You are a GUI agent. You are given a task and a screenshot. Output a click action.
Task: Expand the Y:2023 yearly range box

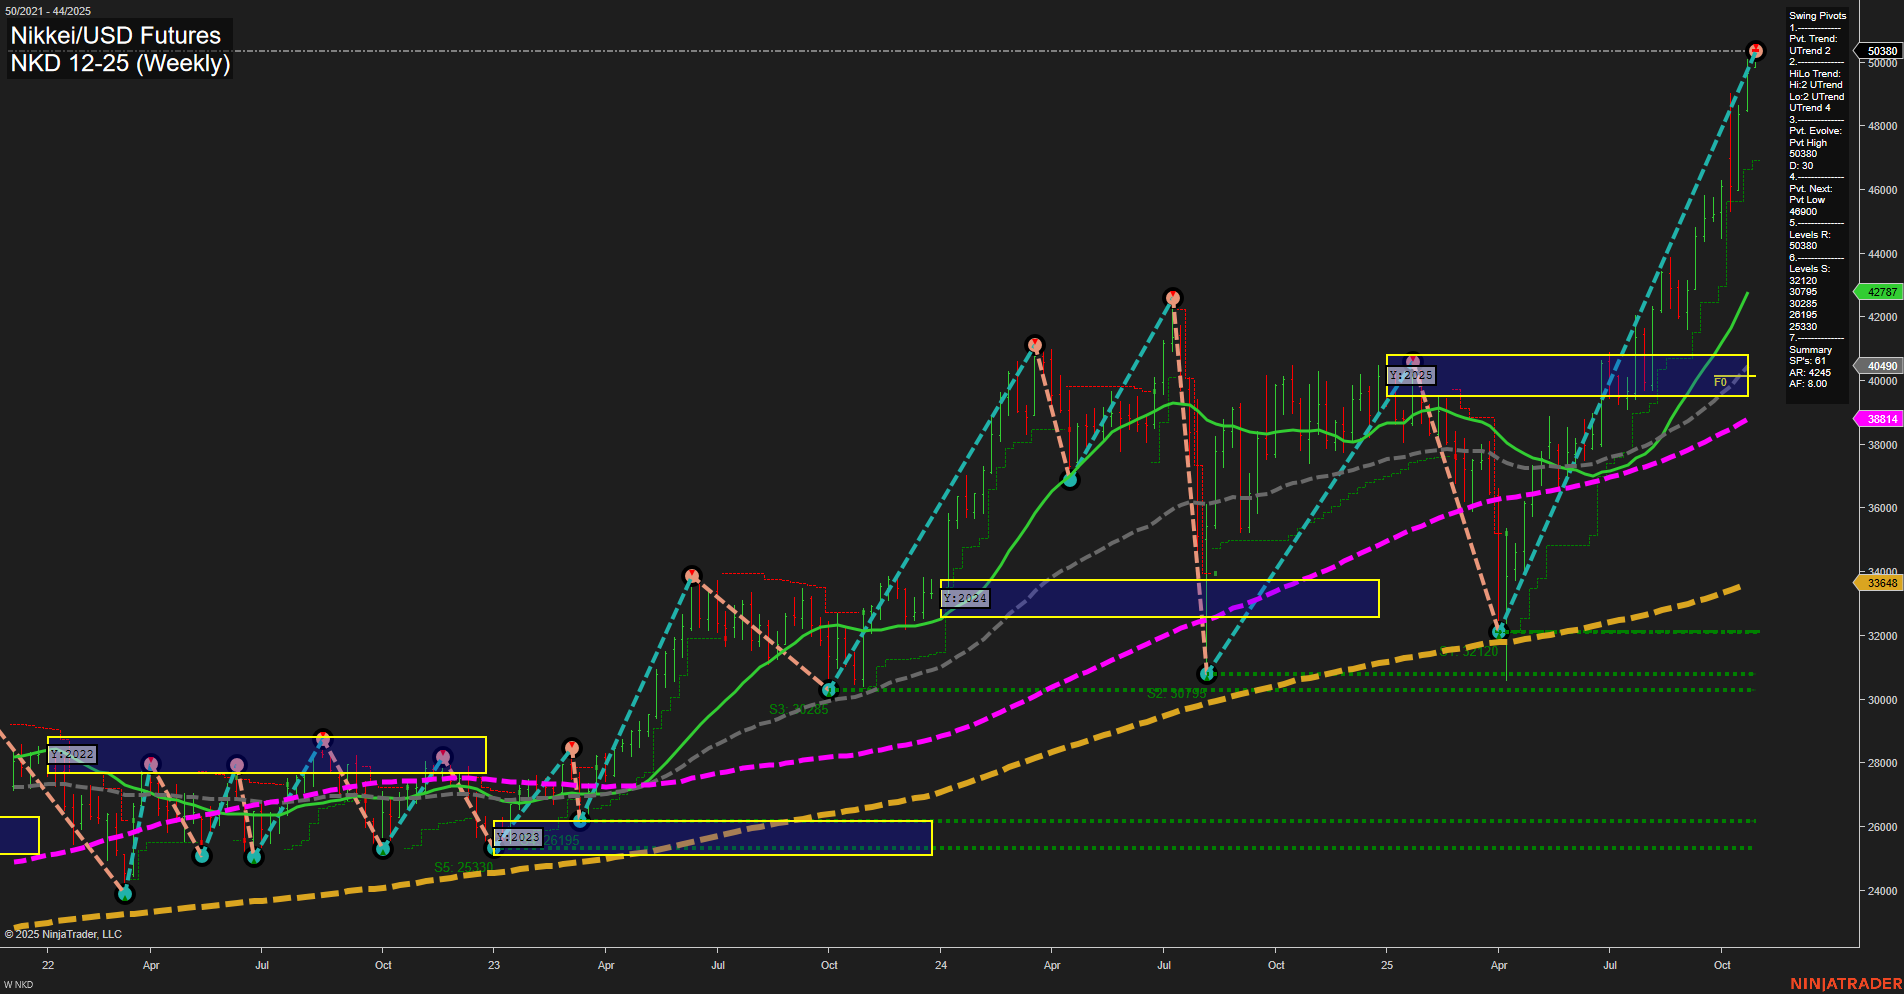pyautogui.click(x=518, y=836)
